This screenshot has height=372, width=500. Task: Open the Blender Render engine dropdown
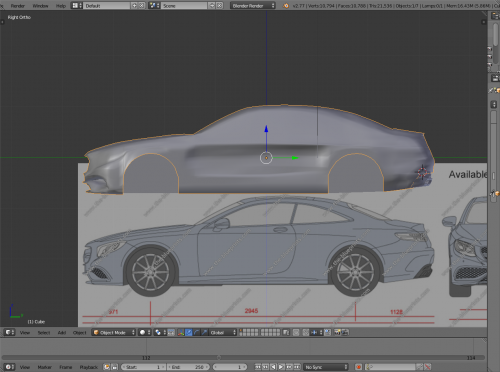click(253, 6)
